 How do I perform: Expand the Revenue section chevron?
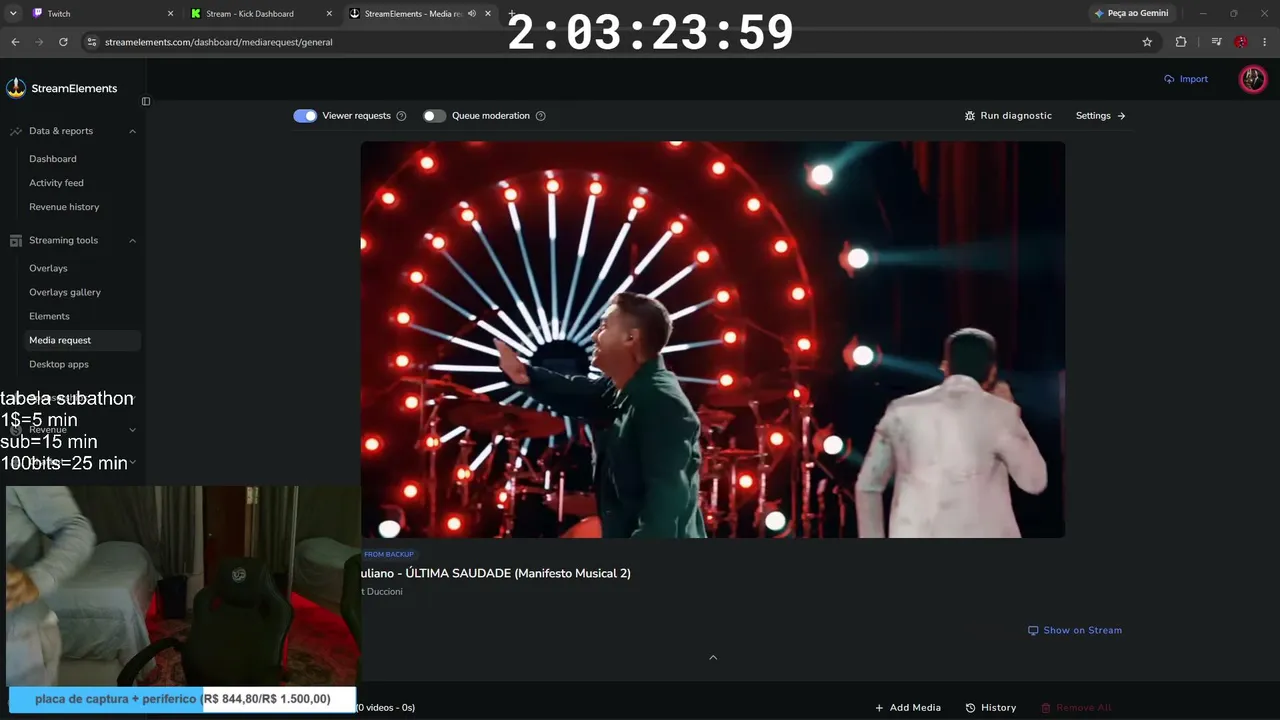click(x=132, y=430)
